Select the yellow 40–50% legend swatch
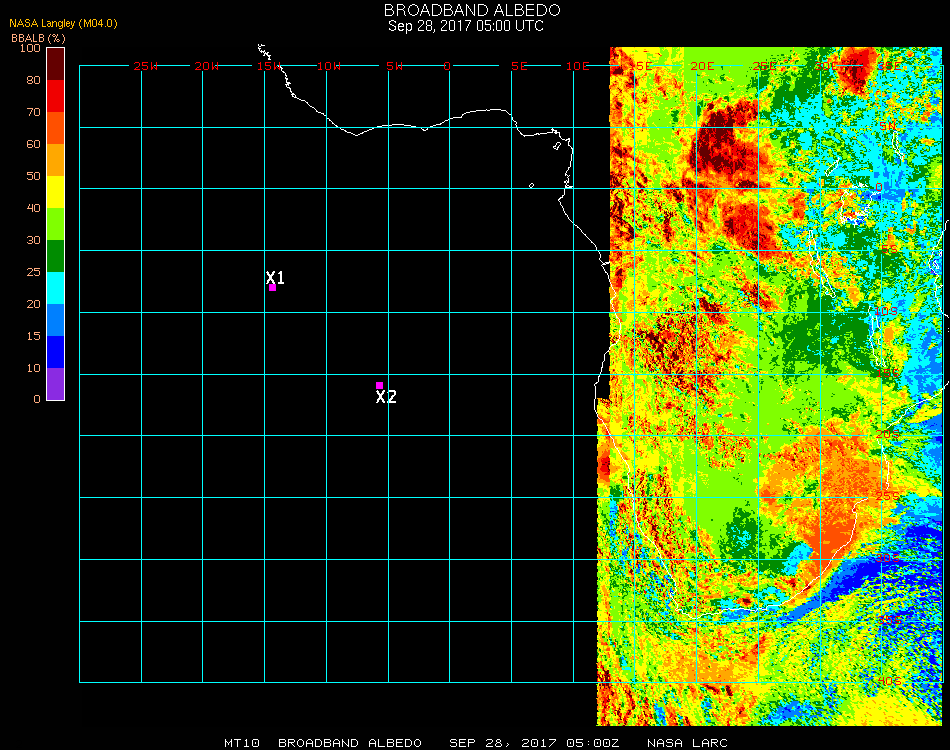The height and width of the screenshot is (750, 950). (56, 192)
